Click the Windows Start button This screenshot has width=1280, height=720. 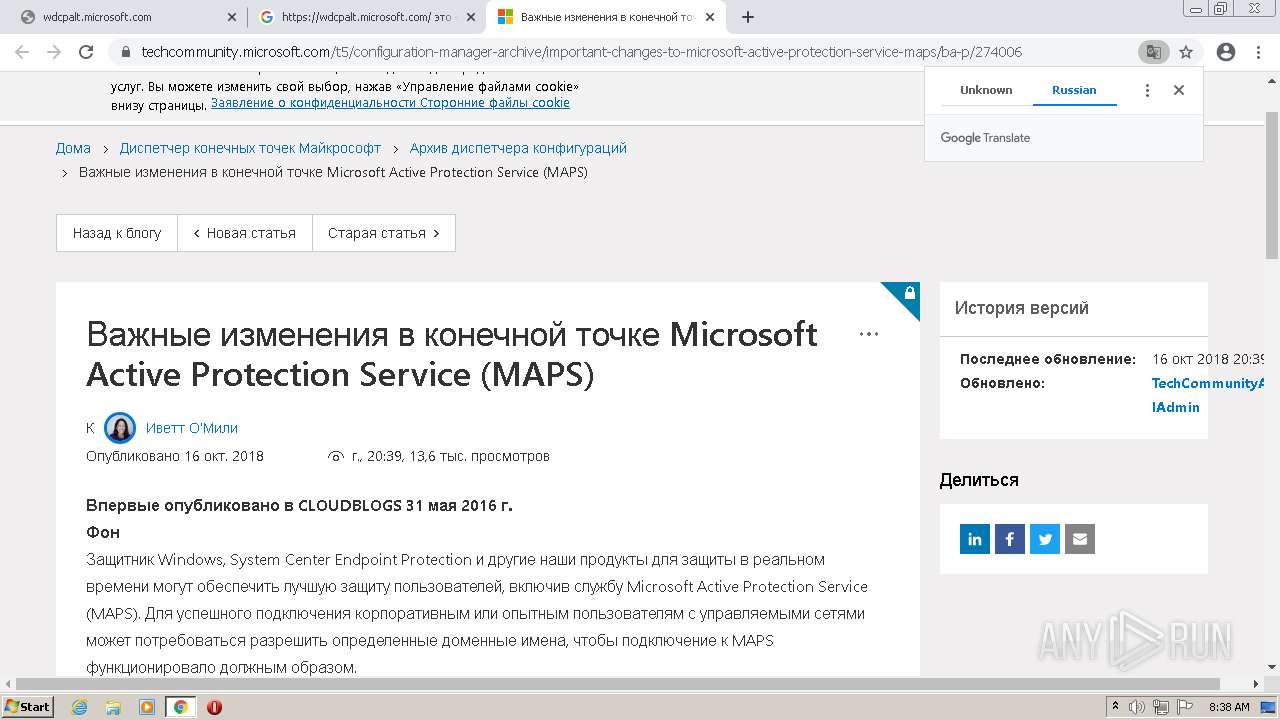tap(27, 707)
